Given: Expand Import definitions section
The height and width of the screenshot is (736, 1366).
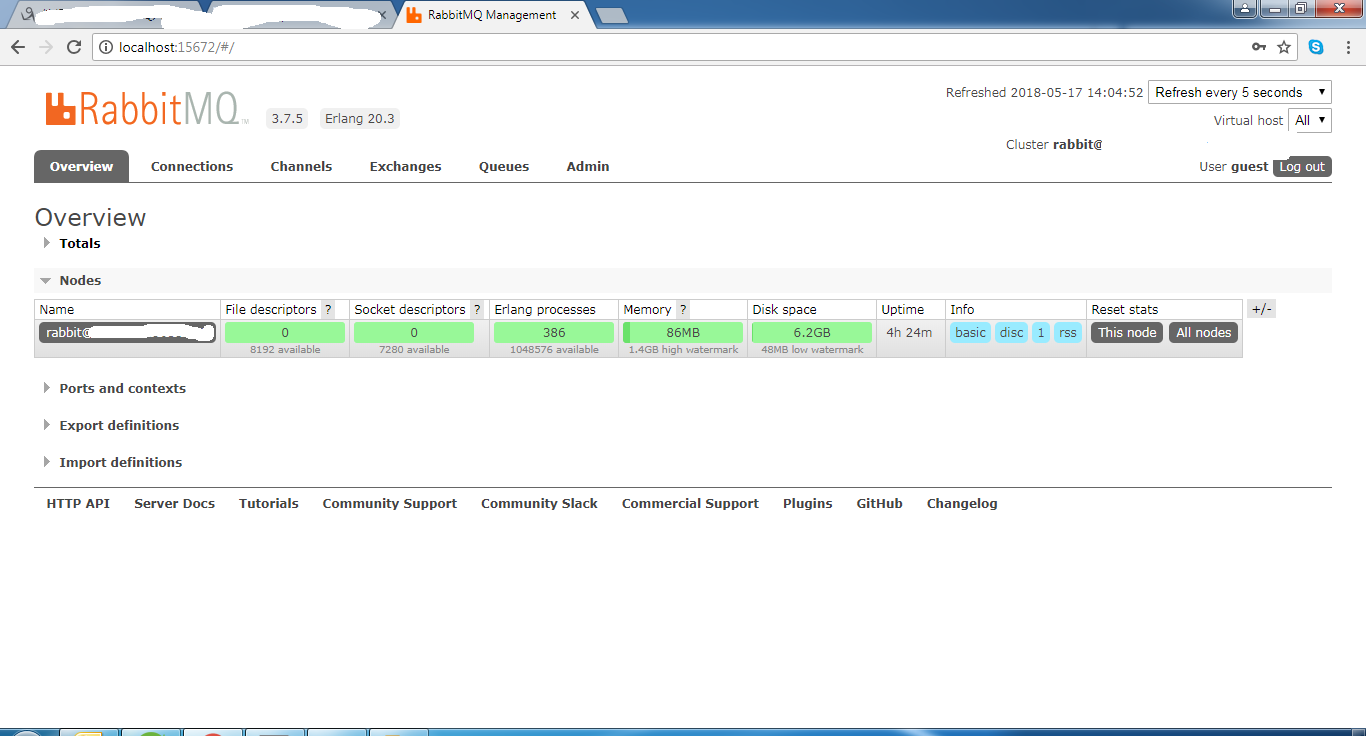Looking at the screenshot, I should 112,462.
